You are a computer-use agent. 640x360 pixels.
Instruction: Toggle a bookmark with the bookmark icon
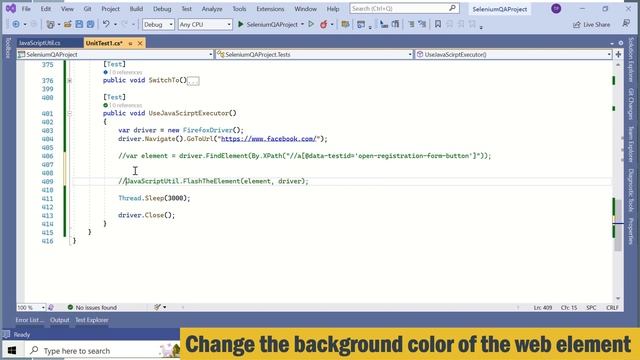[438, 24]
